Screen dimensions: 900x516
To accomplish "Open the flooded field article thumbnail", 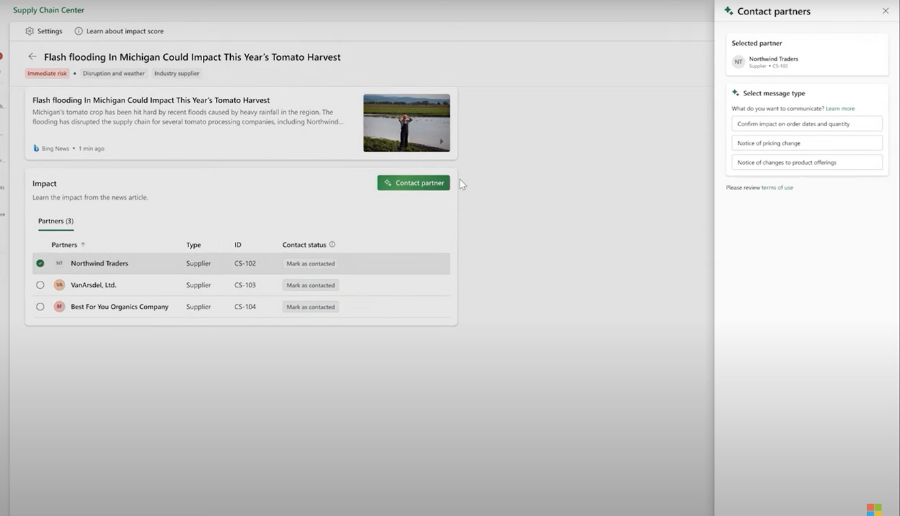I will coord(406,123).
